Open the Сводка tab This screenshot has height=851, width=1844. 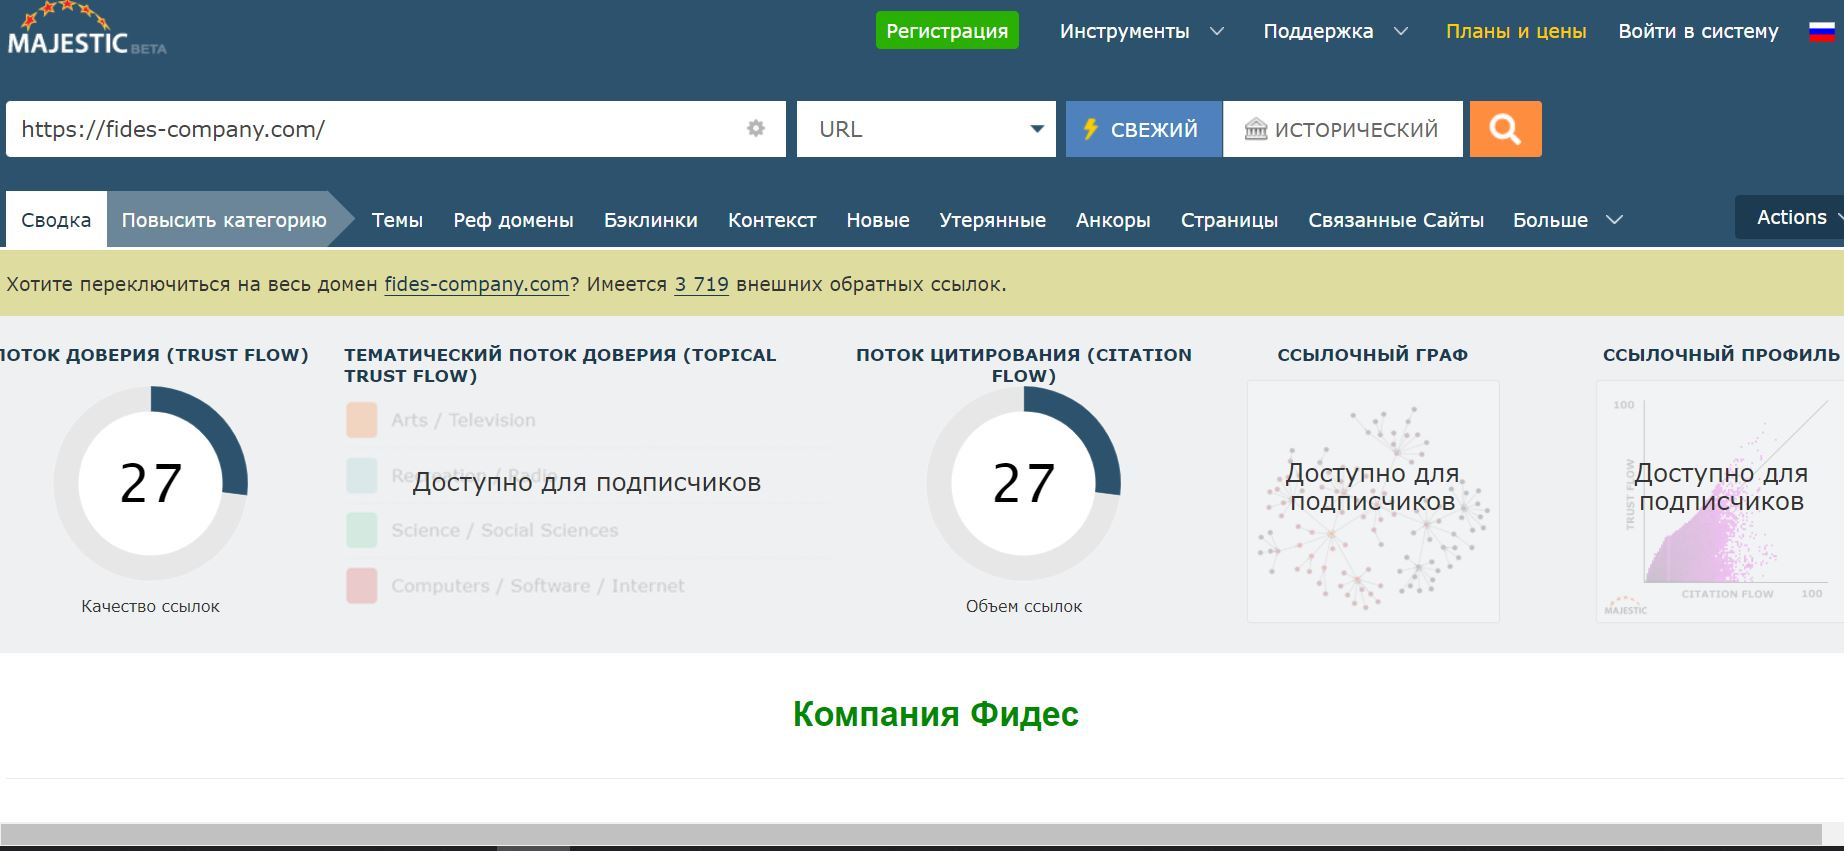[56, 220]
